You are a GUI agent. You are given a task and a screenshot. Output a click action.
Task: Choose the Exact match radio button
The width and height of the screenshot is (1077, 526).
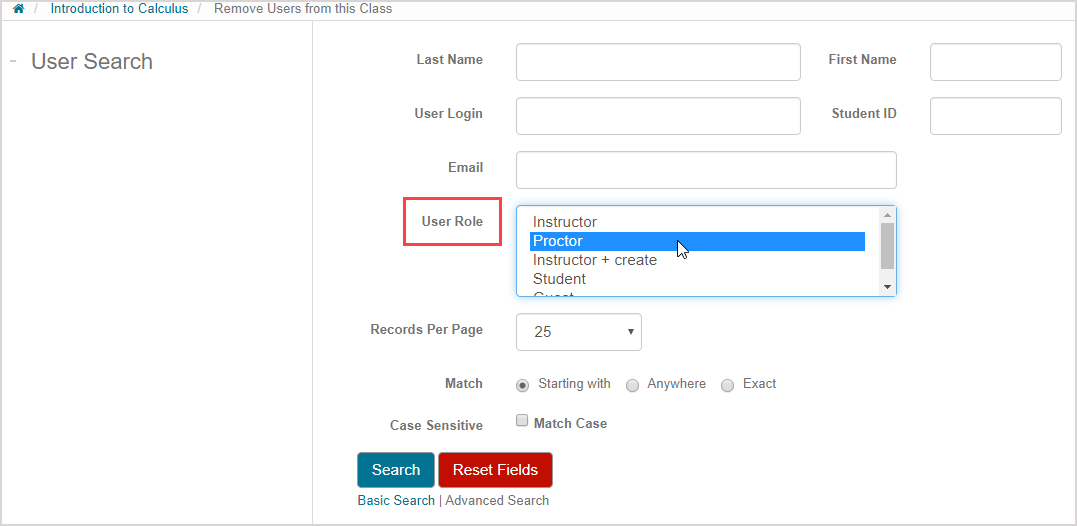(x=728, y=386)
